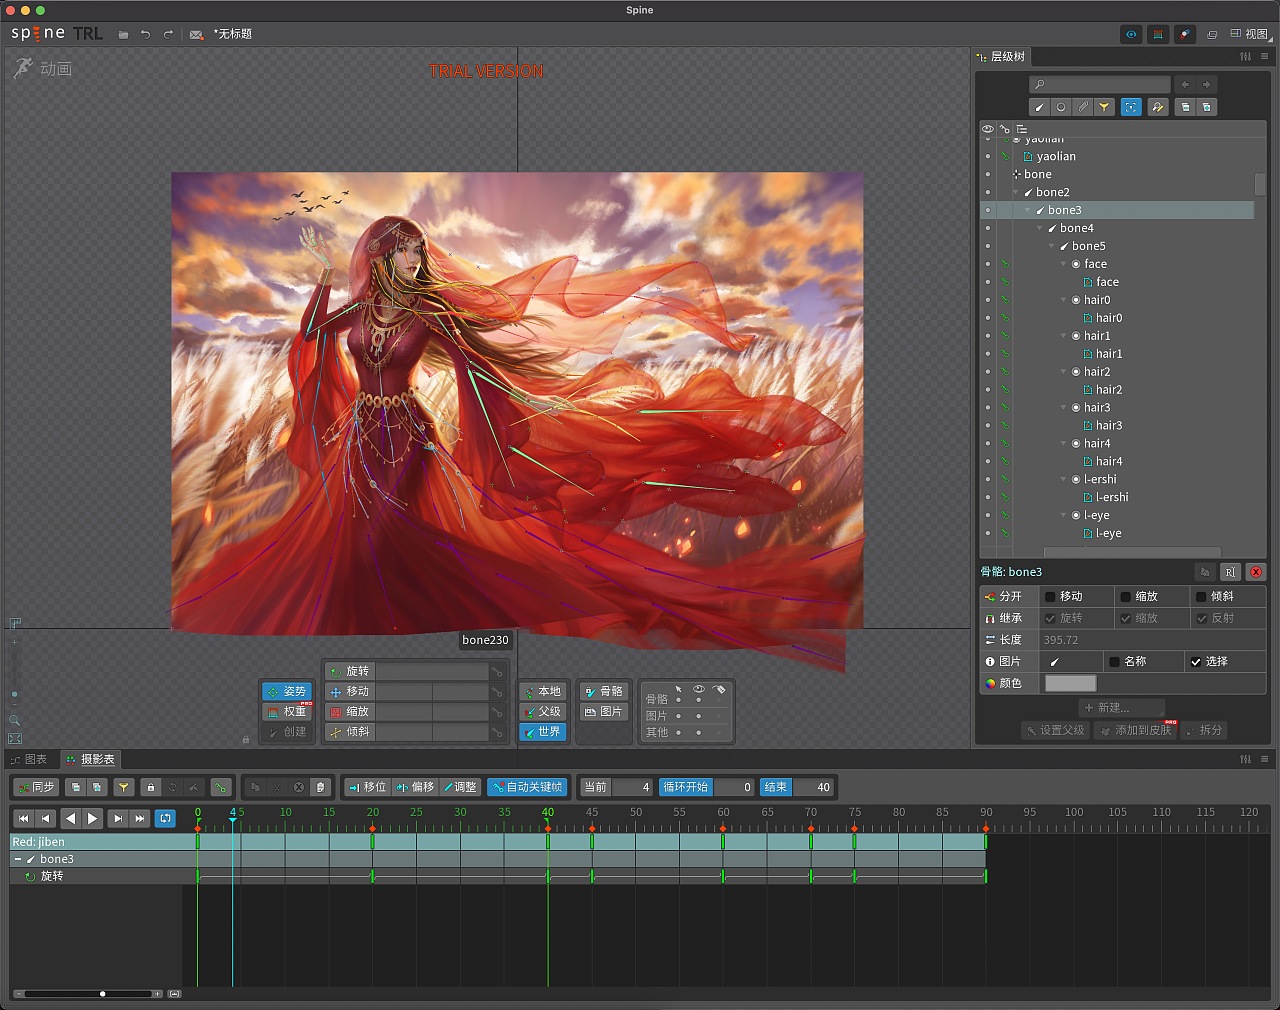Click the slot circle filter icon

pyautogui.click(x=1061, y=107)
